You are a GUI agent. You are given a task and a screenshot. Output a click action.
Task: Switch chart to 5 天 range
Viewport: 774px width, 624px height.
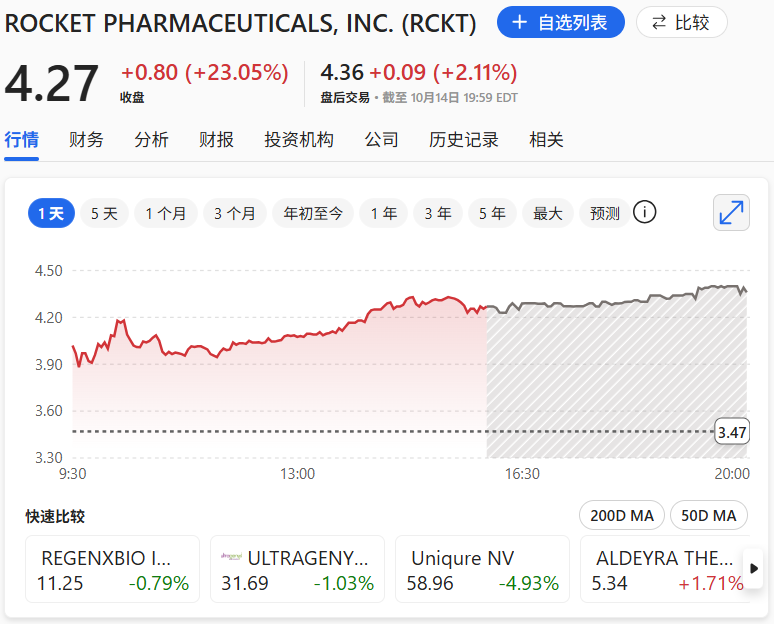(x=104, y=213)
